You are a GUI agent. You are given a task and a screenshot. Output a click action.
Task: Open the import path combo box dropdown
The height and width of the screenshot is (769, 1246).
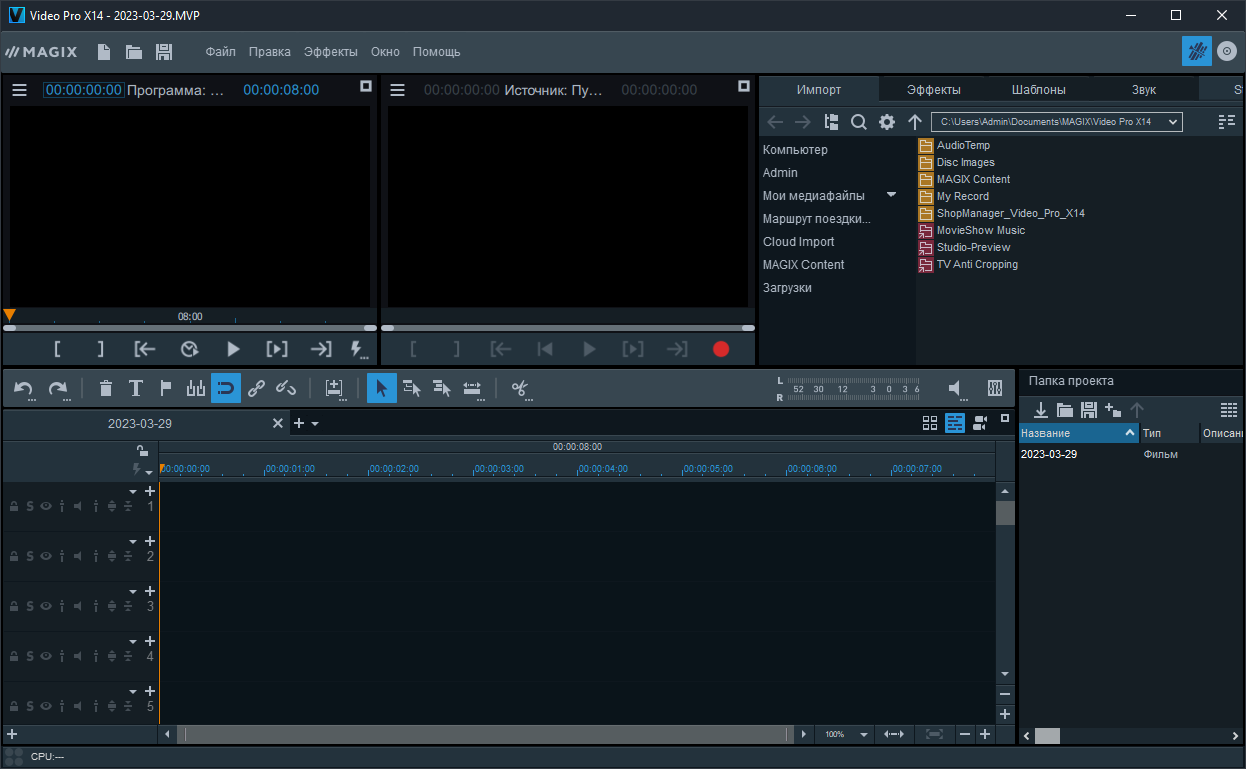pyautogui.click(x=1172, y=121)
